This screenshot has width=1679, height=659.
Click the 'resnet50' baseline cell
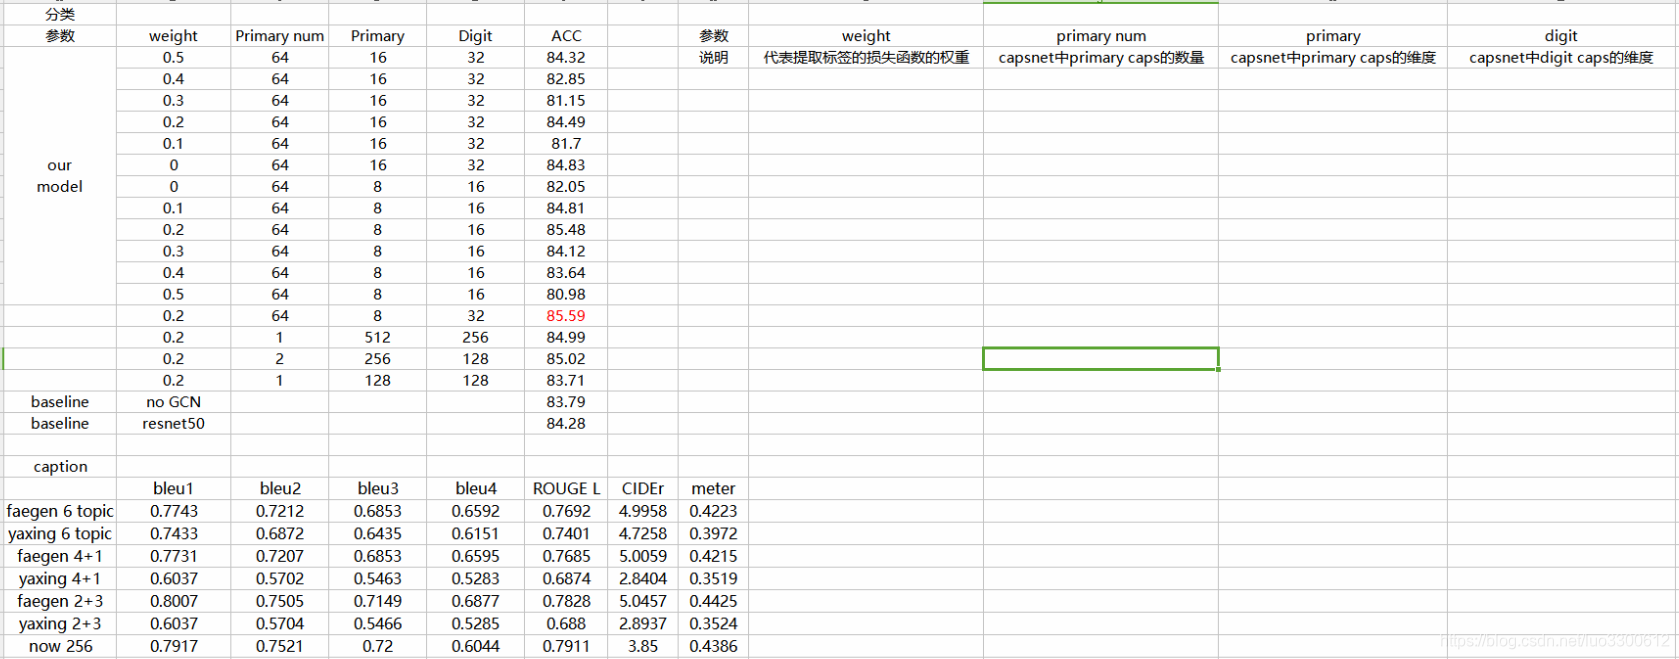click(173, 424)
